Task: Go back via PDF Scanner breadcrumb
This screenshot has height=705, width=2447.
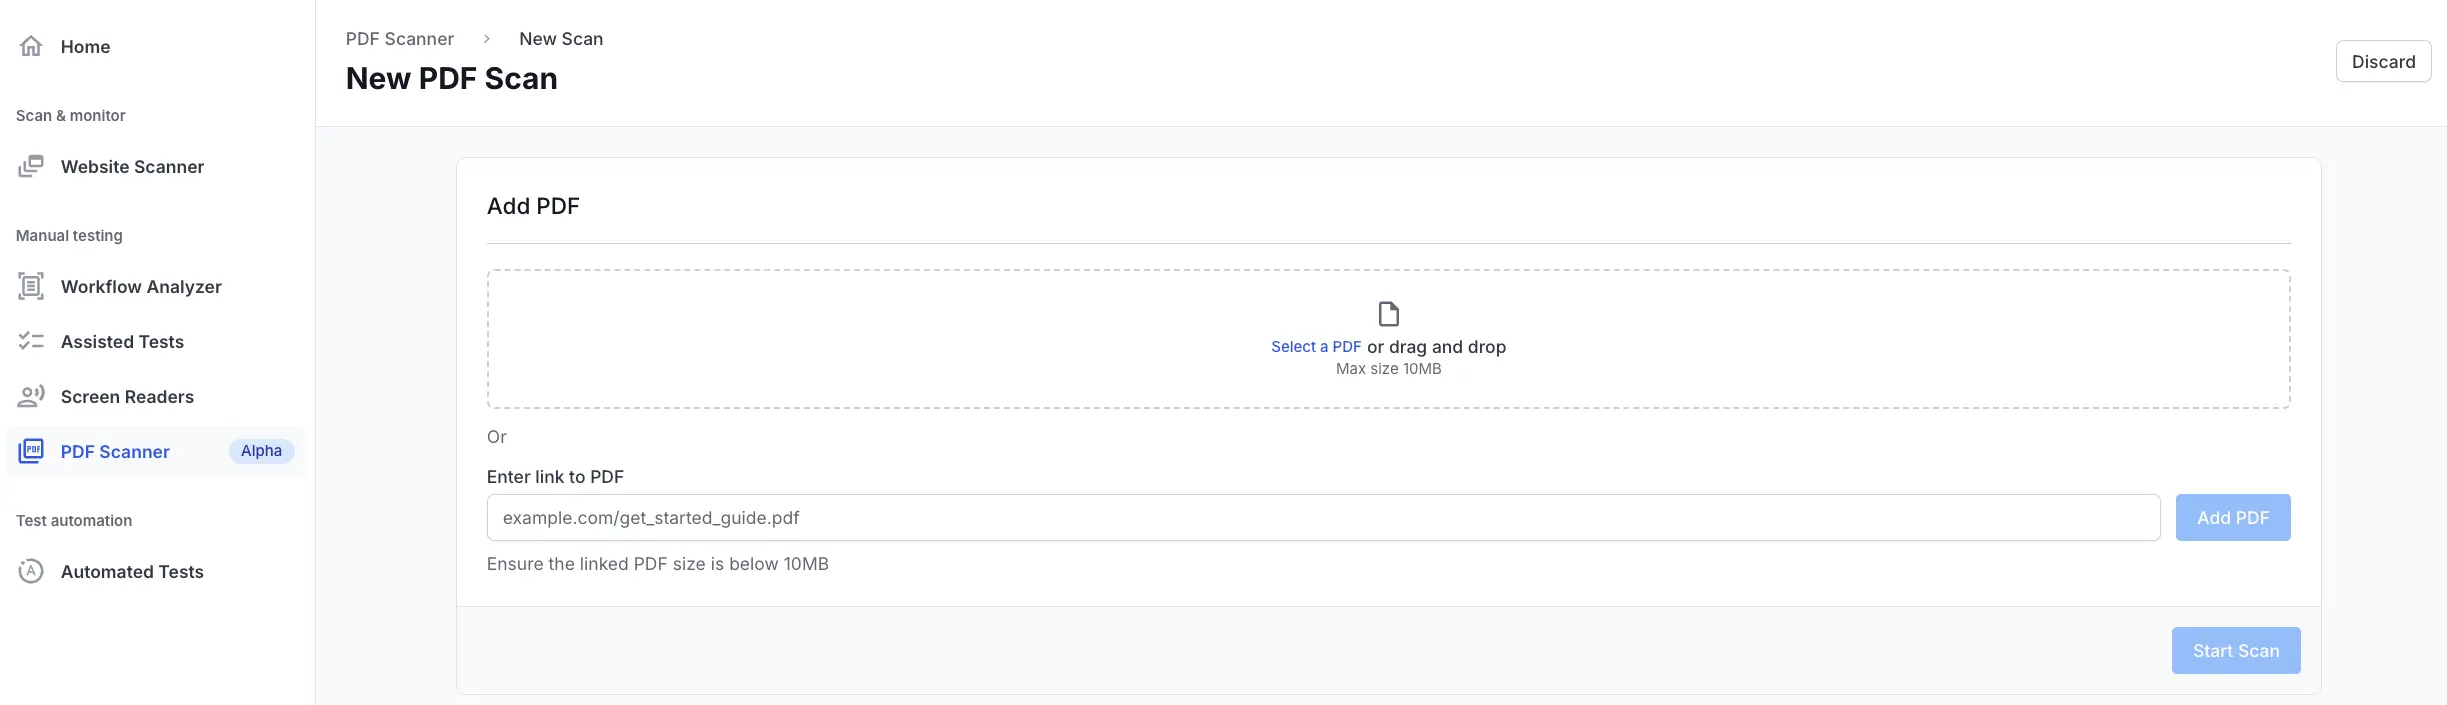Action: (x=399, y=39)
